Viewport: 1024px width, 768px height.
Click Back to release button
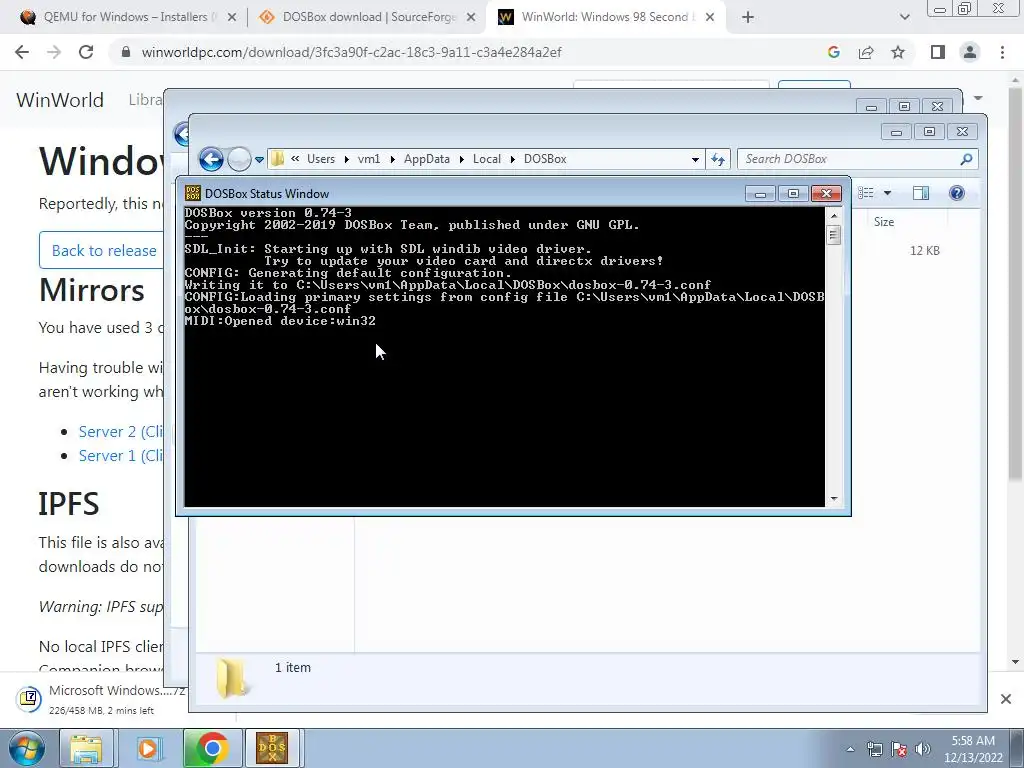102,250
